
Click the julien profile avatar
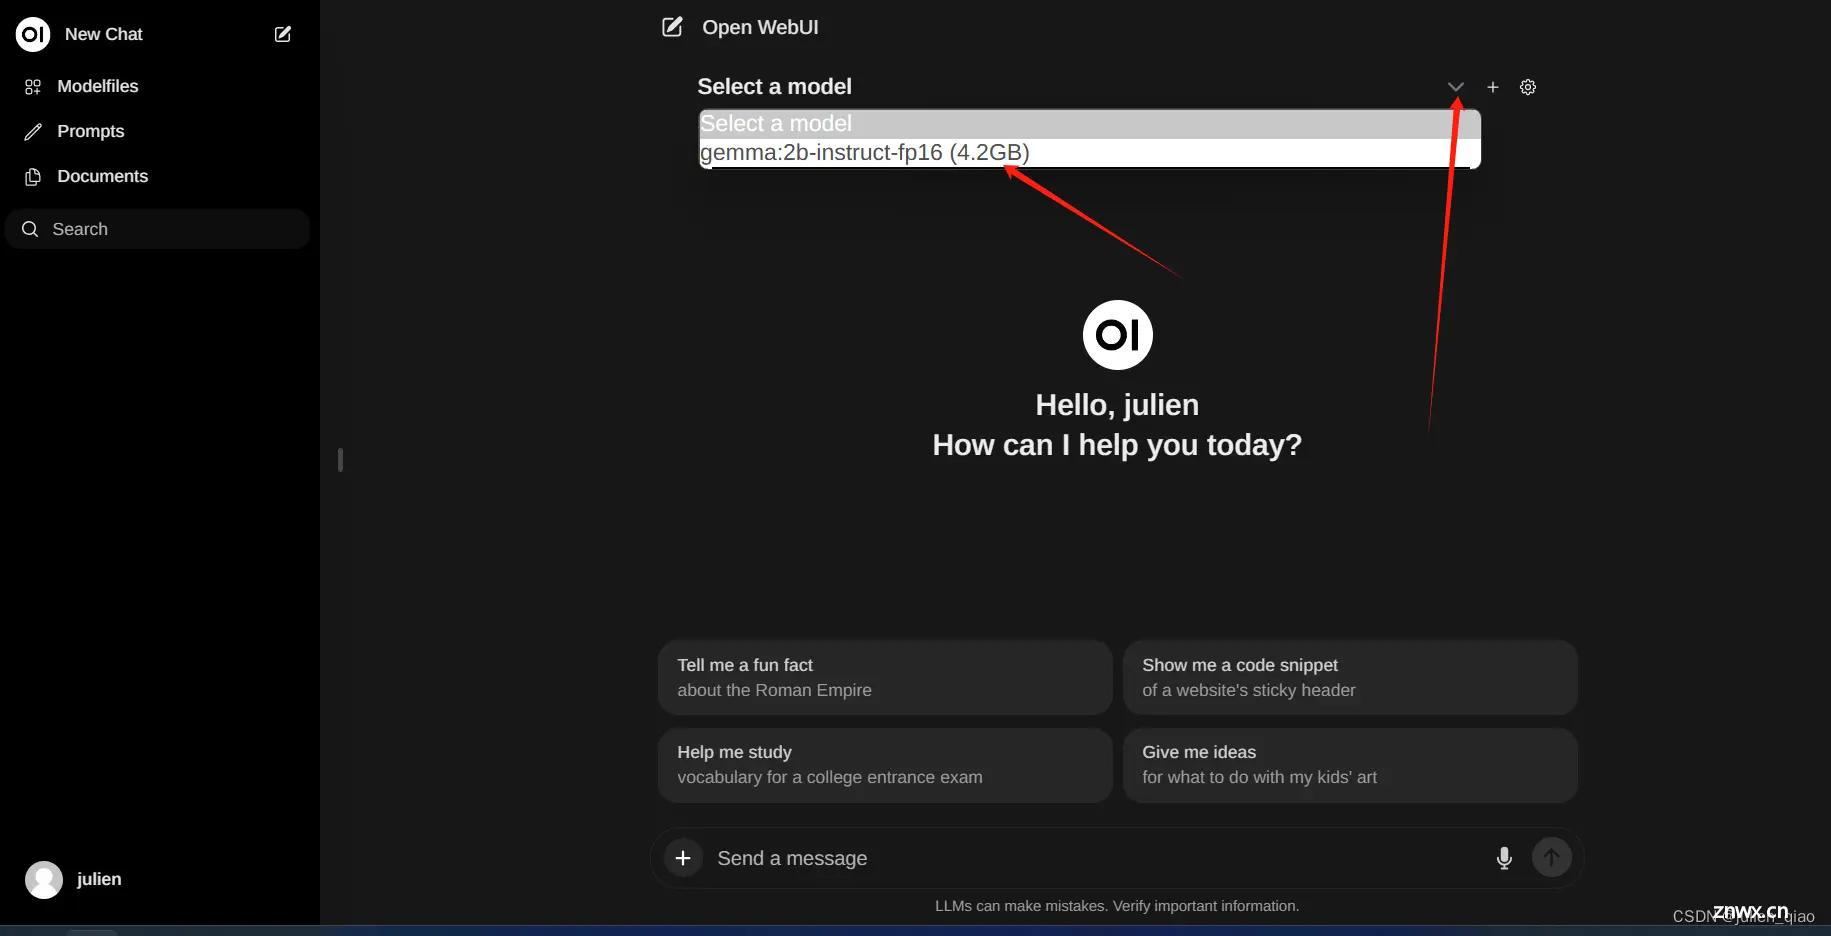44,880
